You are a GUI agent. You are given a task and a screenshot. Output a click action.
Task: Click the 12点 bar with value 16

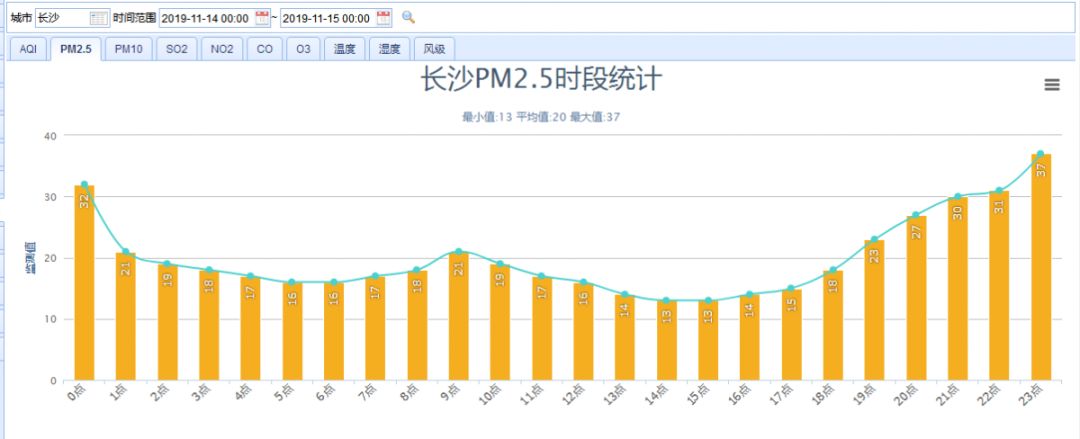click(x=583, y=331)
